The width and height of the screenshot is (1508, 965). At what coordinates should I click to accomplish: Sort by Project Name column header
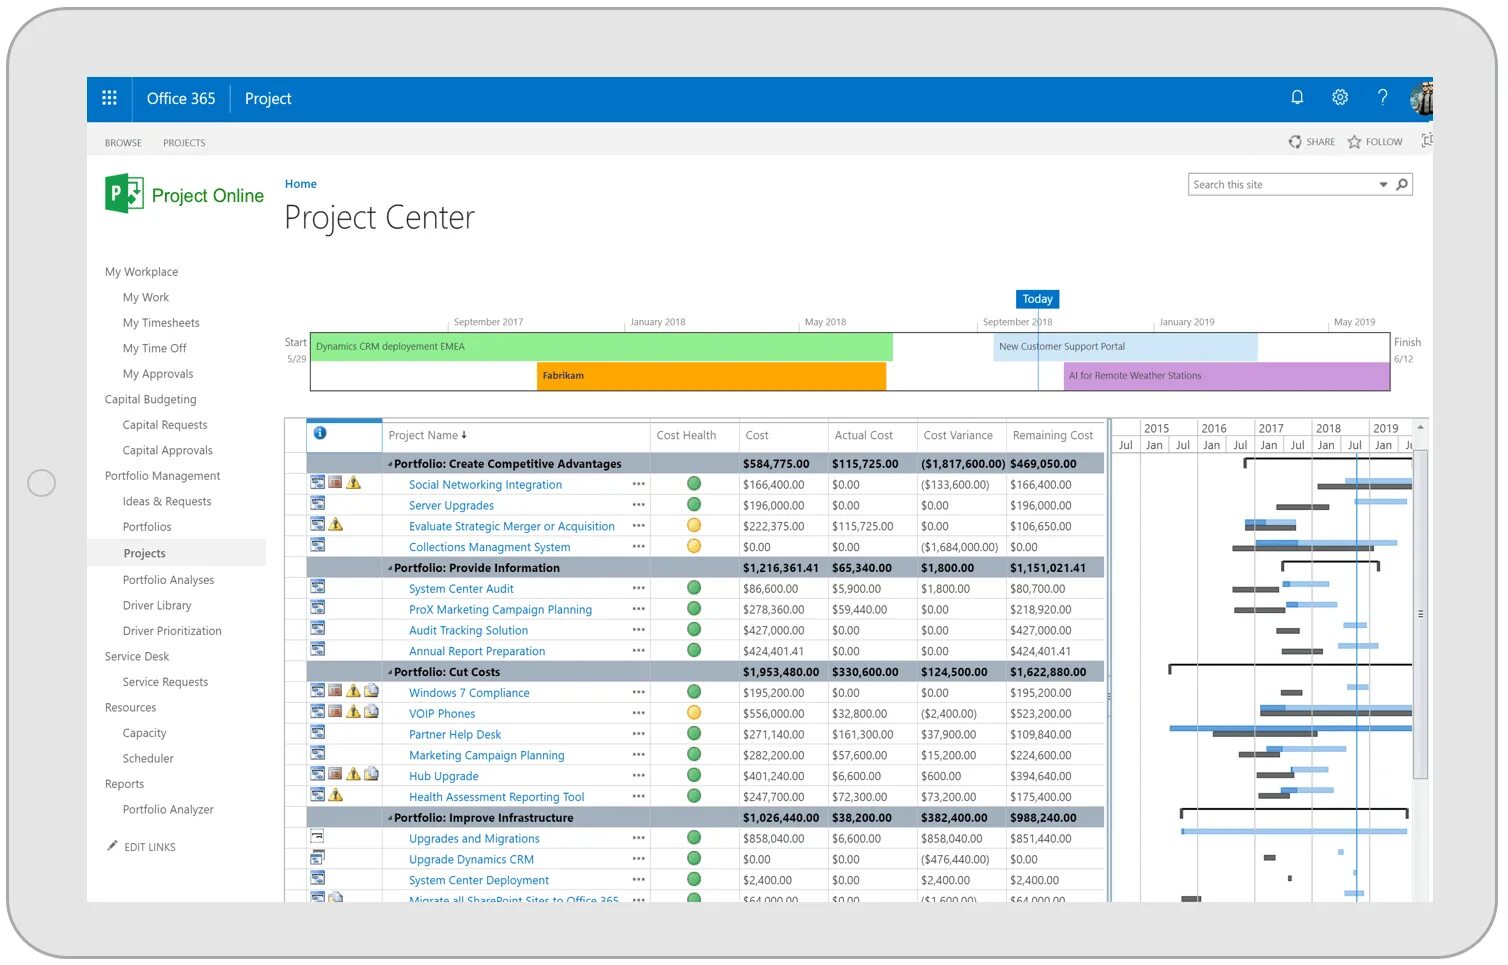pos(427,435)
